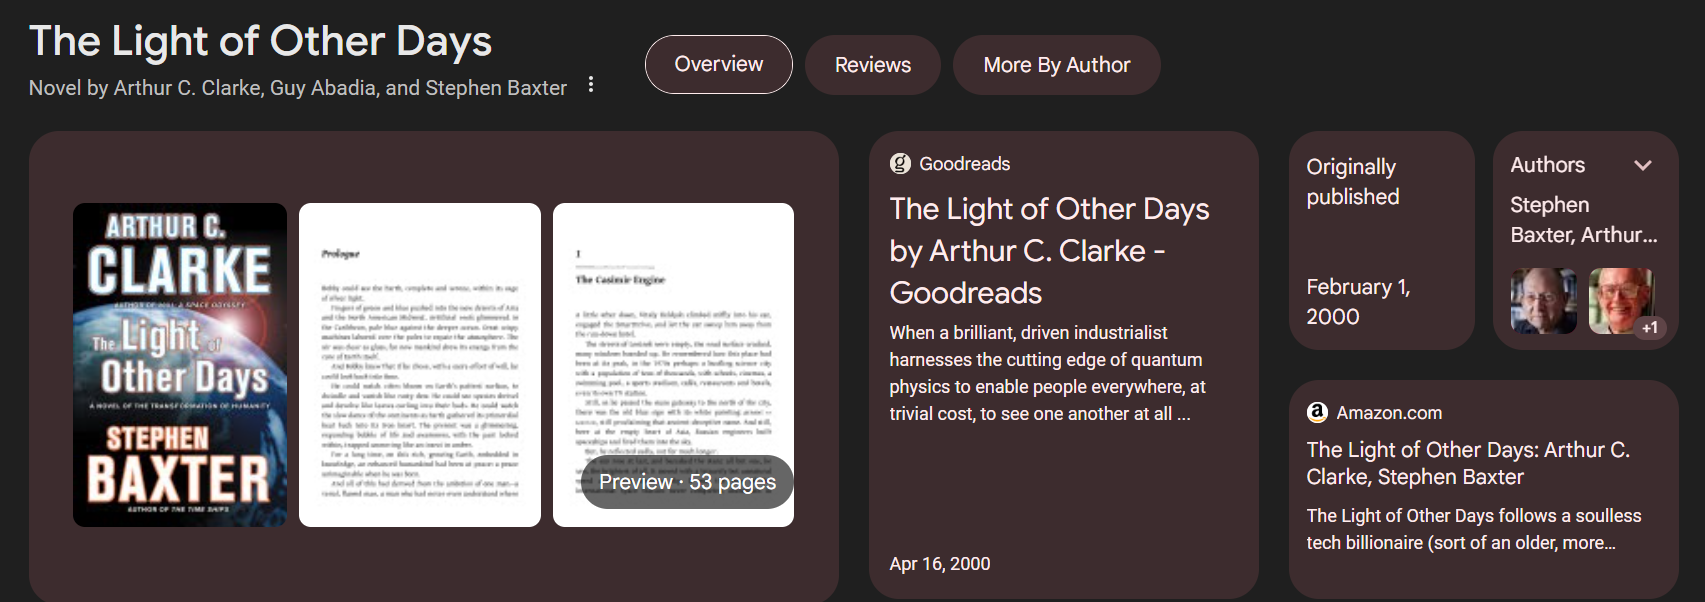Switch to the Reviews tab
Image resolution: width=1705 pixels, height=602 pixels.
(872, 65)
